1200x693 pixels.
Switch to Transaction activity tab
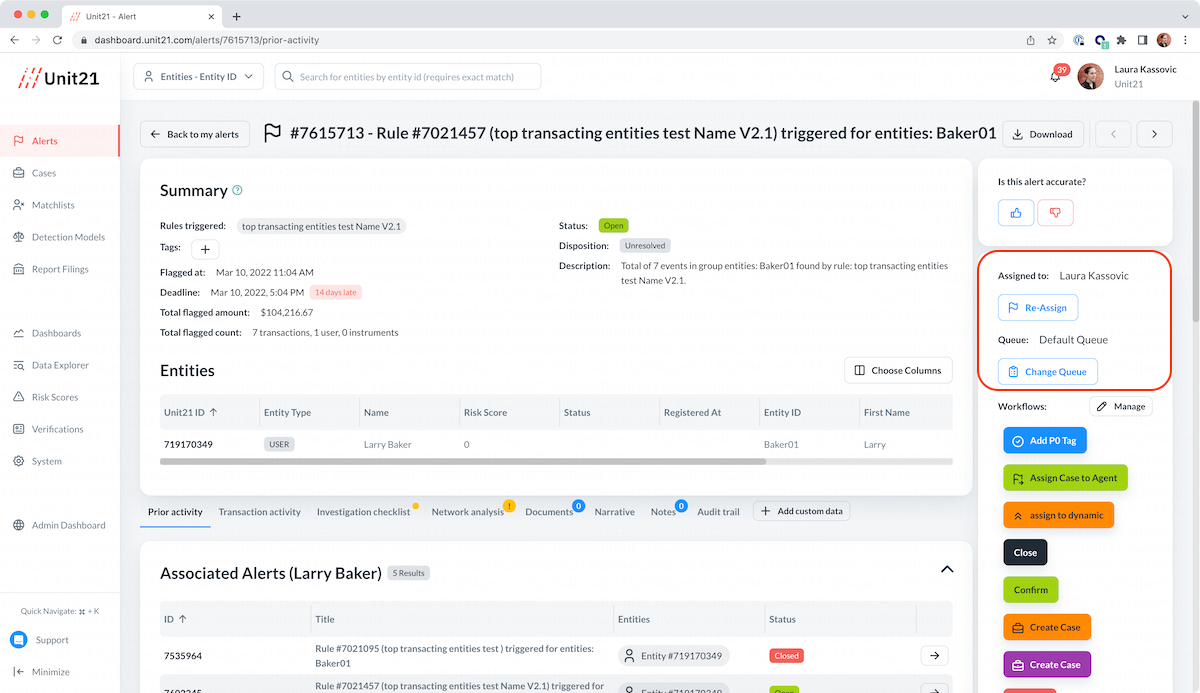260,511
